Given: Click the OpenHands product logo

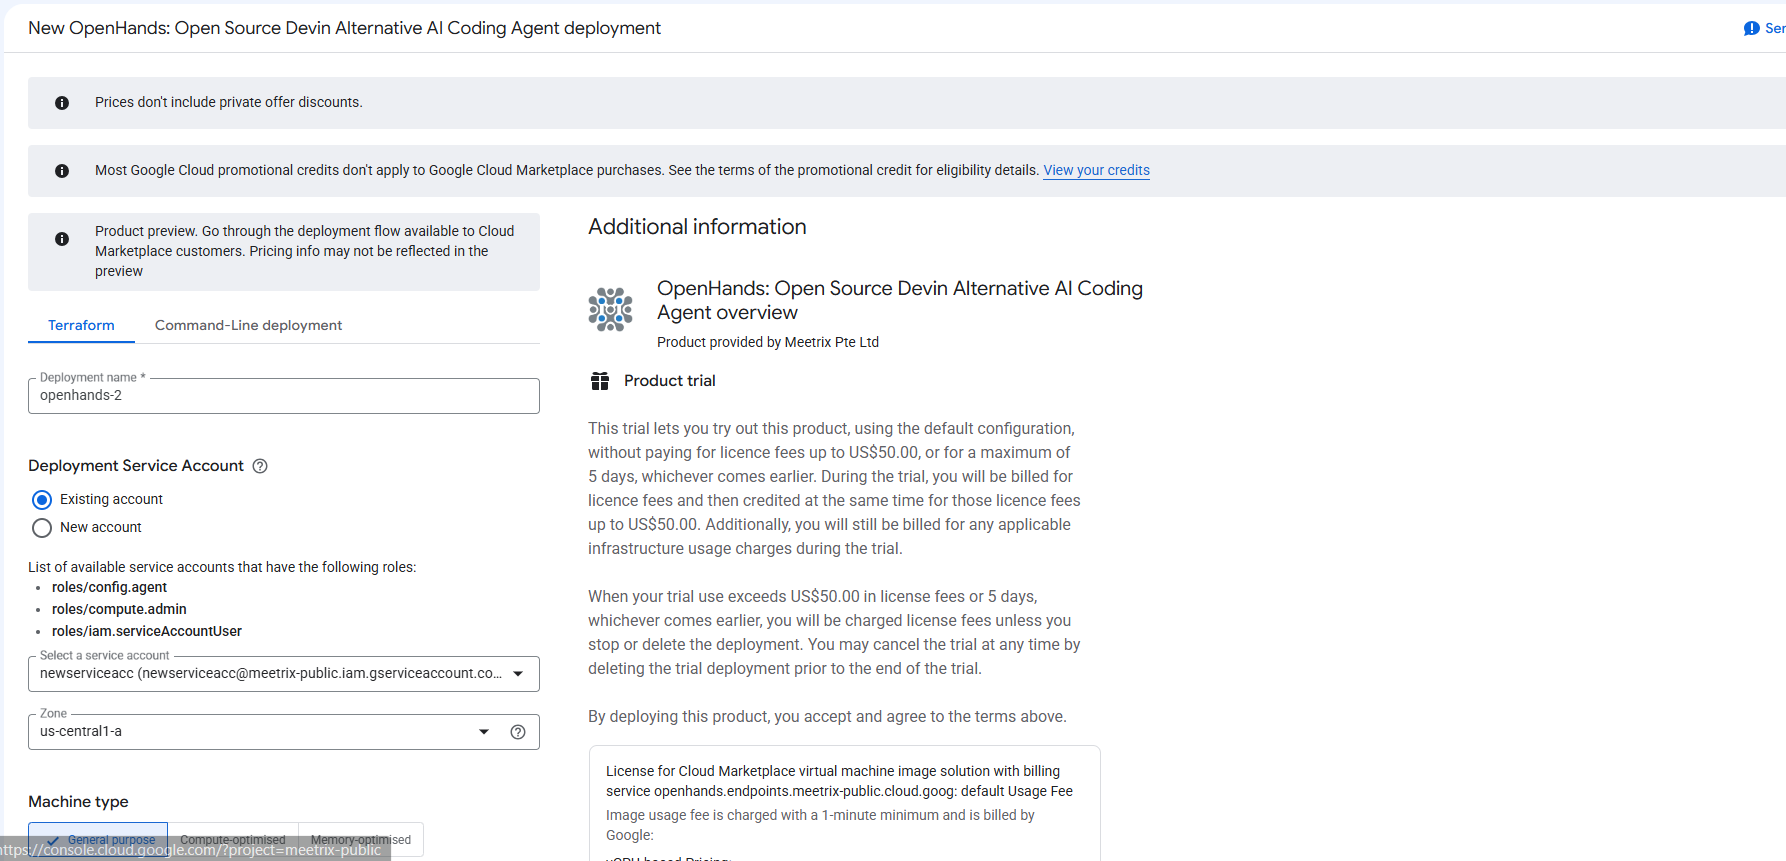Looking at the screenshot, I should pyautogui.click(x=610, y=309).
